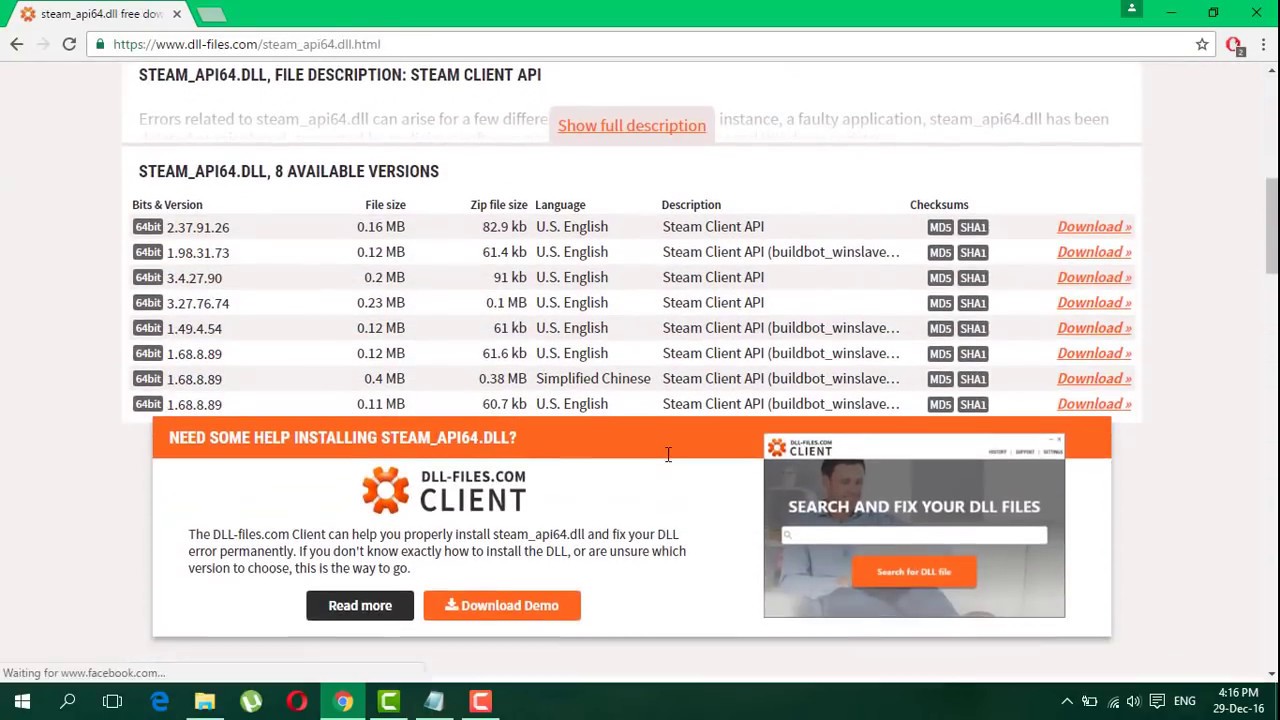Viewport: 1280px width, 720px height.
Task: Open the action center notifications icon
Action: 1158,701
